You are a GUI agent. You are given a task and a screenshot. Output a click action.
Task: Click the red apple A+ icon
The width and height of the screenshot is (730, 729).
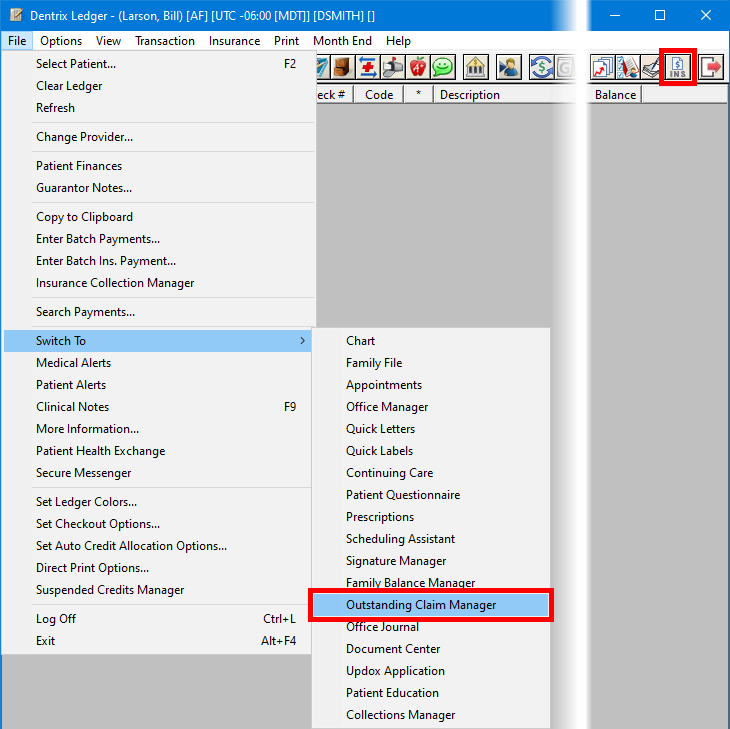point(418,68)
